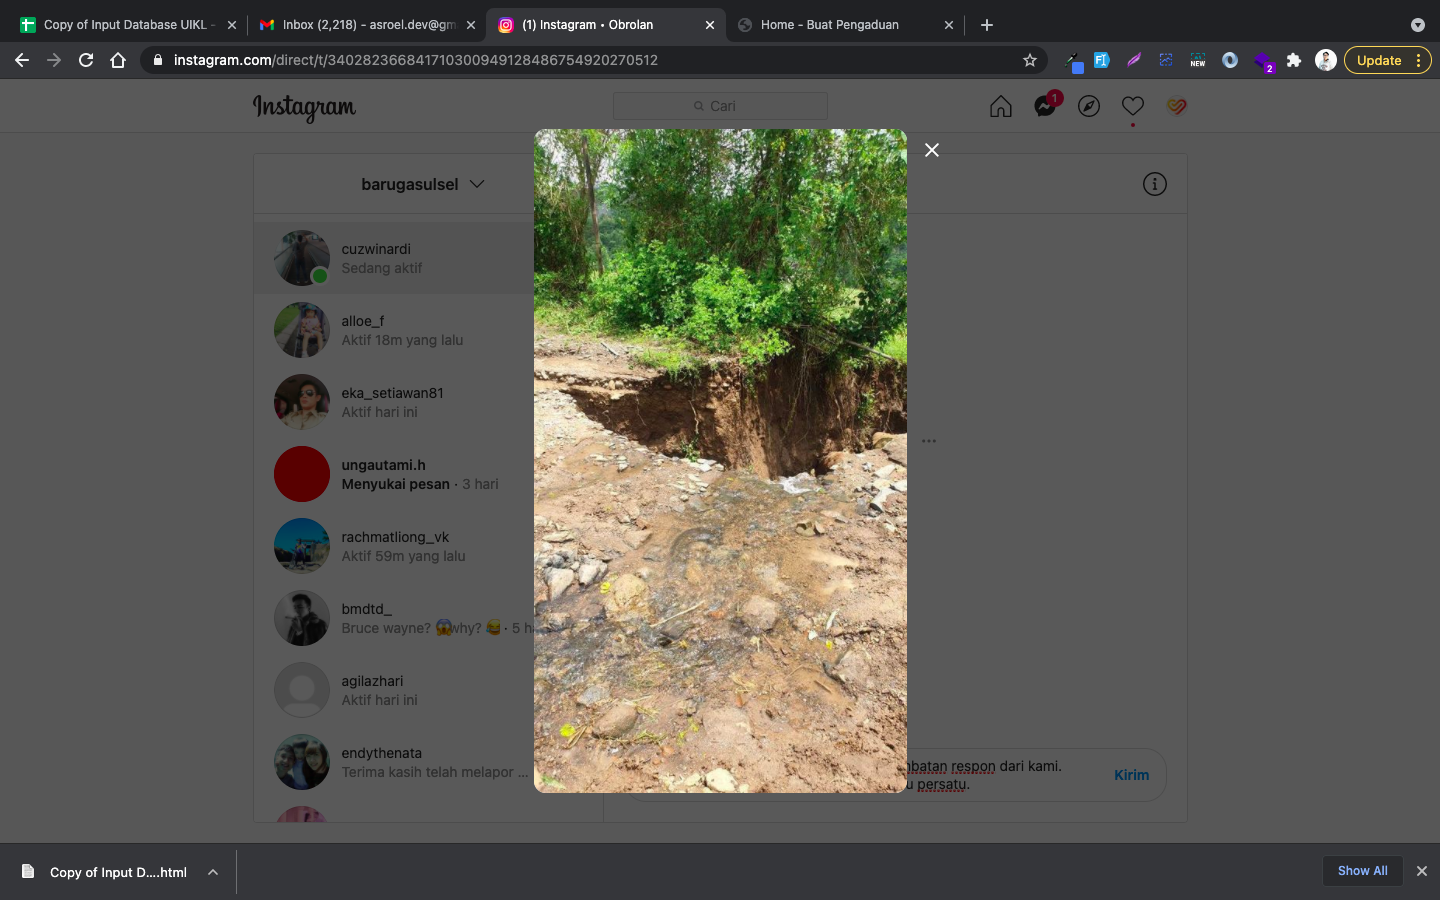
Task: Reload the current page
Action: (x=86, y=60)
